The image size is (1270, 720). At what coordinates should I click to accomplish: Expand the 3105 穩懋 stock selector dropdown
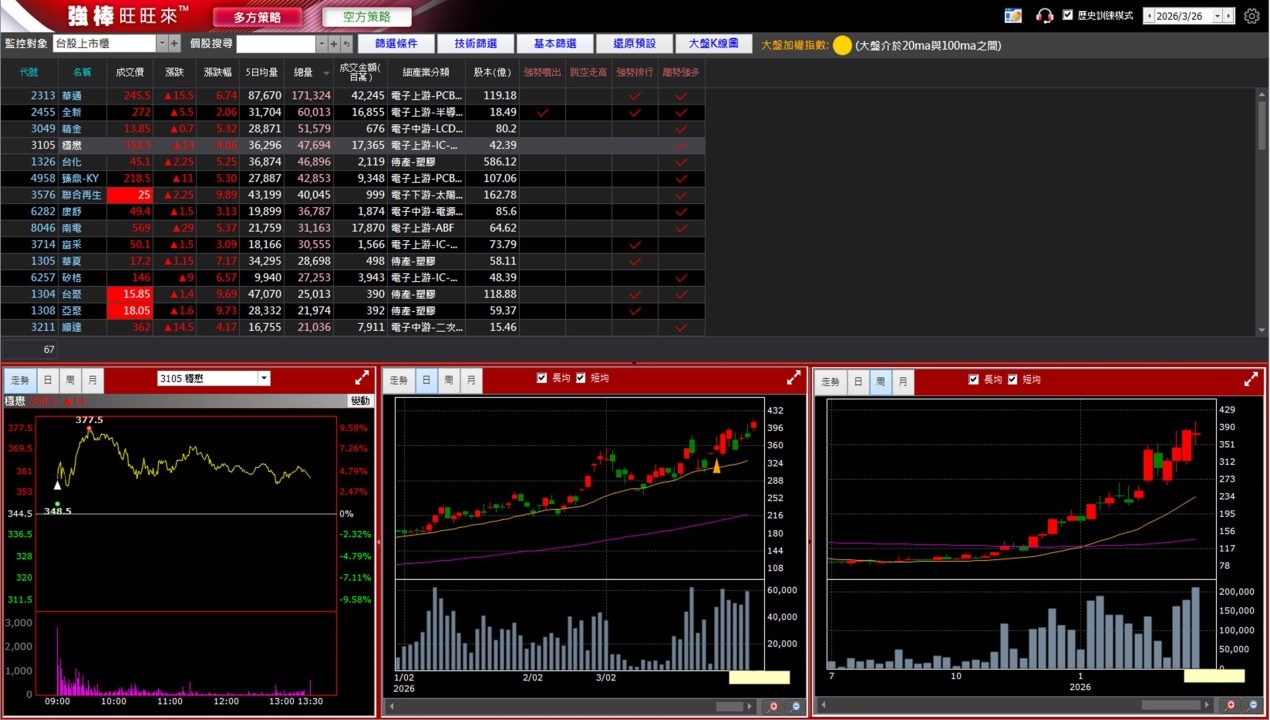point(264,379)
